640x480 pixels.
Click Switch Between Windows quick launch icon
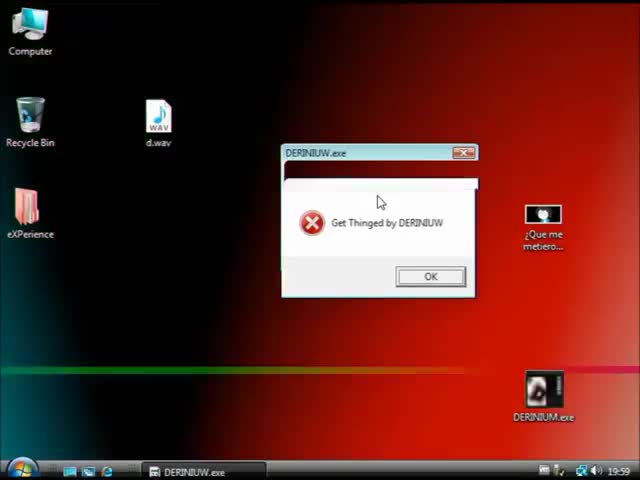coord(88,471)
